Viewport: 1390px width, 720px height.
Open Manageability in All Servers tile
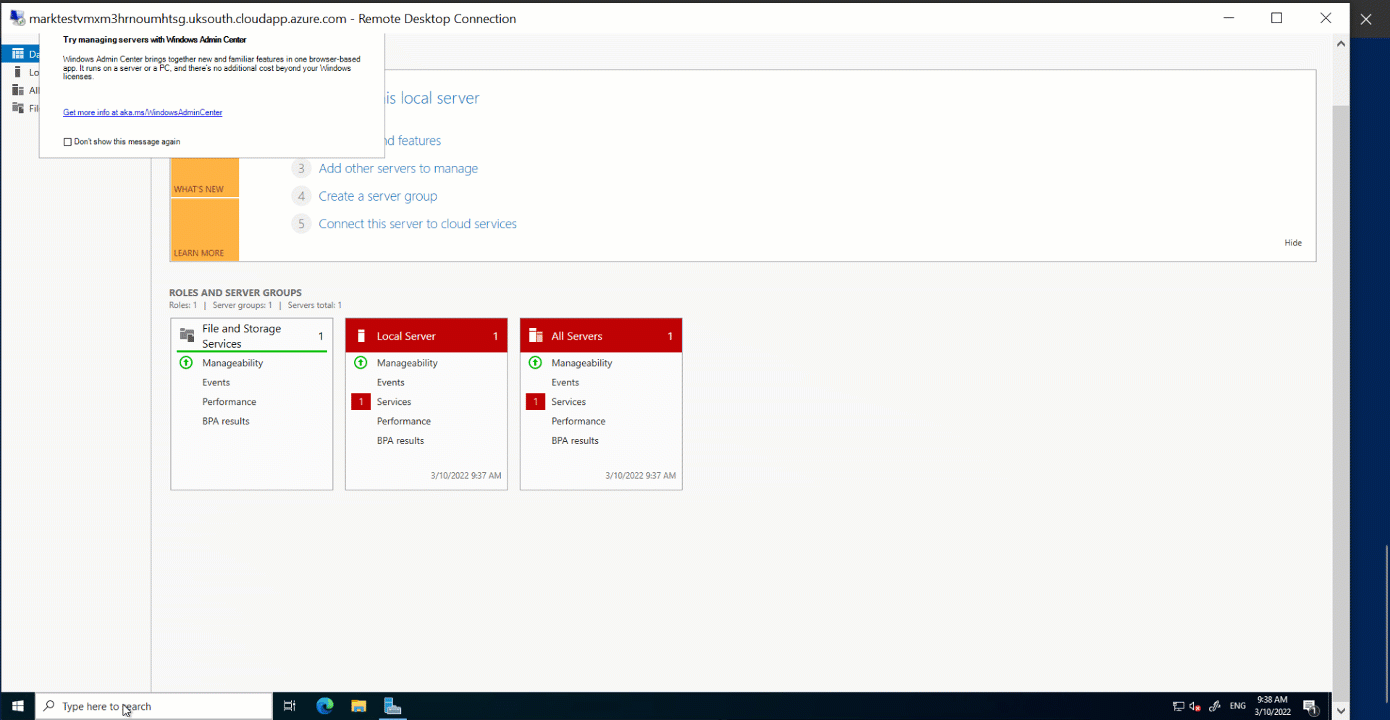coord(582,363)
